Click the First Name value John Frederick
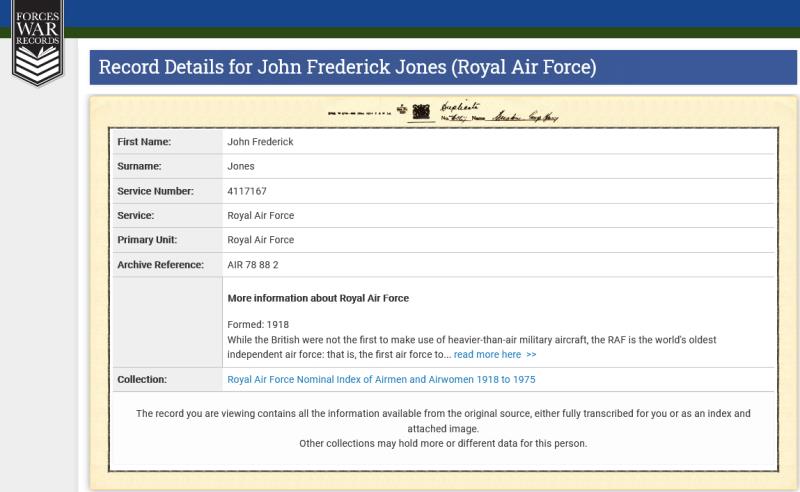Viewport: 800px width, 492px height. click(260, 142)
